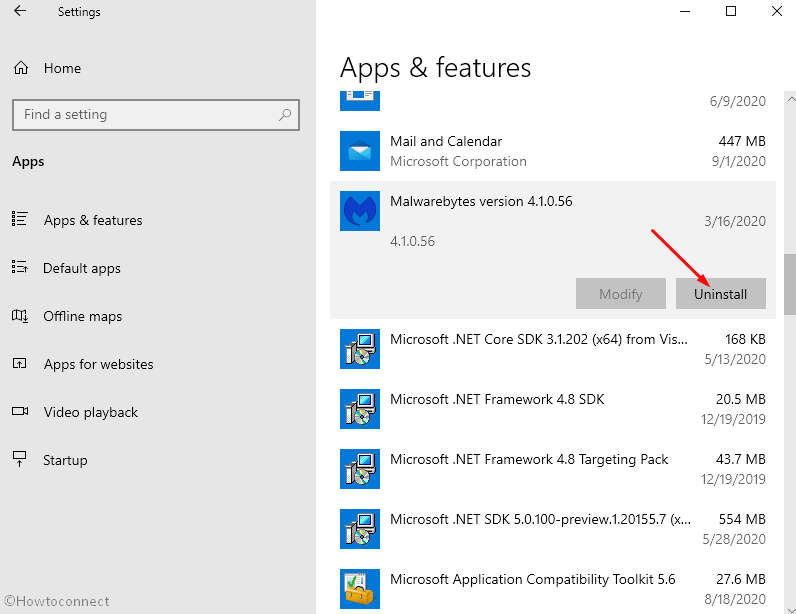796x614 pixels.
Task: Click the Microsoft Corporation publisher text
Action: point(458,161)
